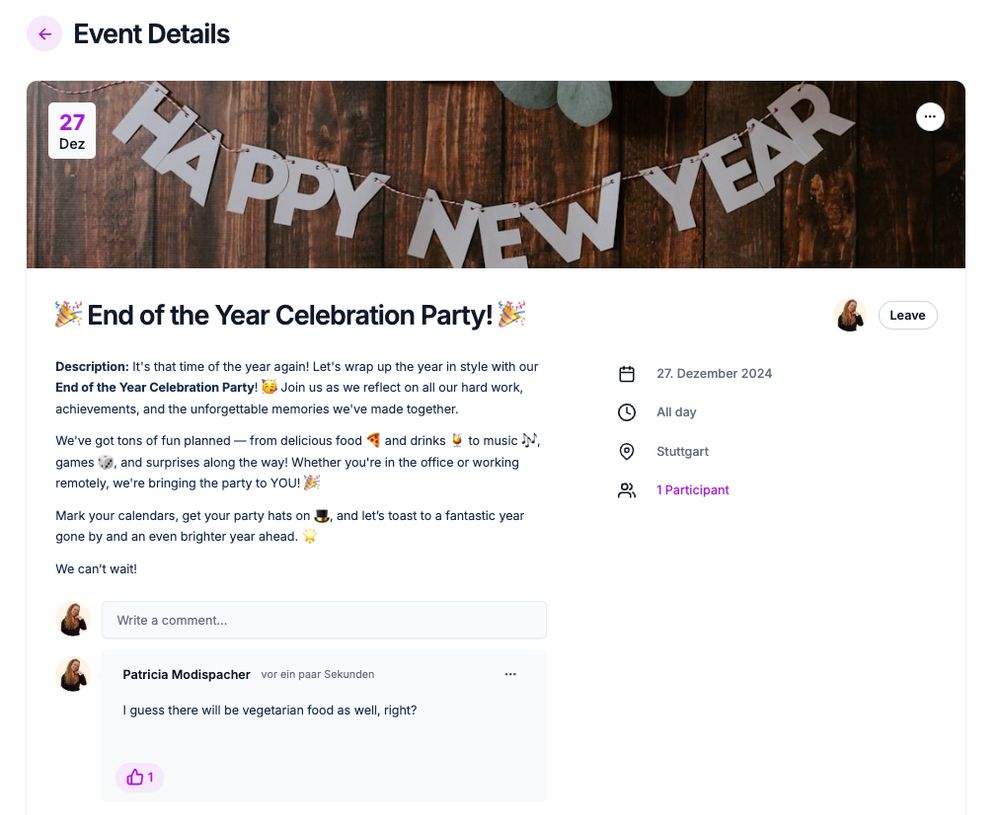Click the location pin icon near Stuttgart
Viewport: 999px width, 815px height.
627,450
